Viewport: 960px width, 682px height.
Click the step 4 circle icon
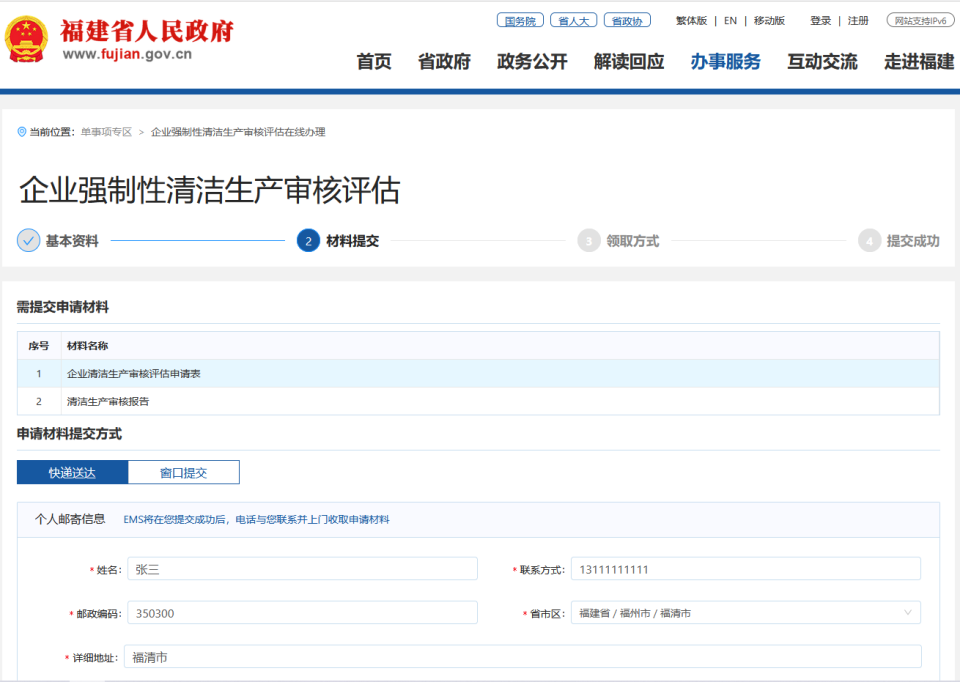[x=869, y=241]
